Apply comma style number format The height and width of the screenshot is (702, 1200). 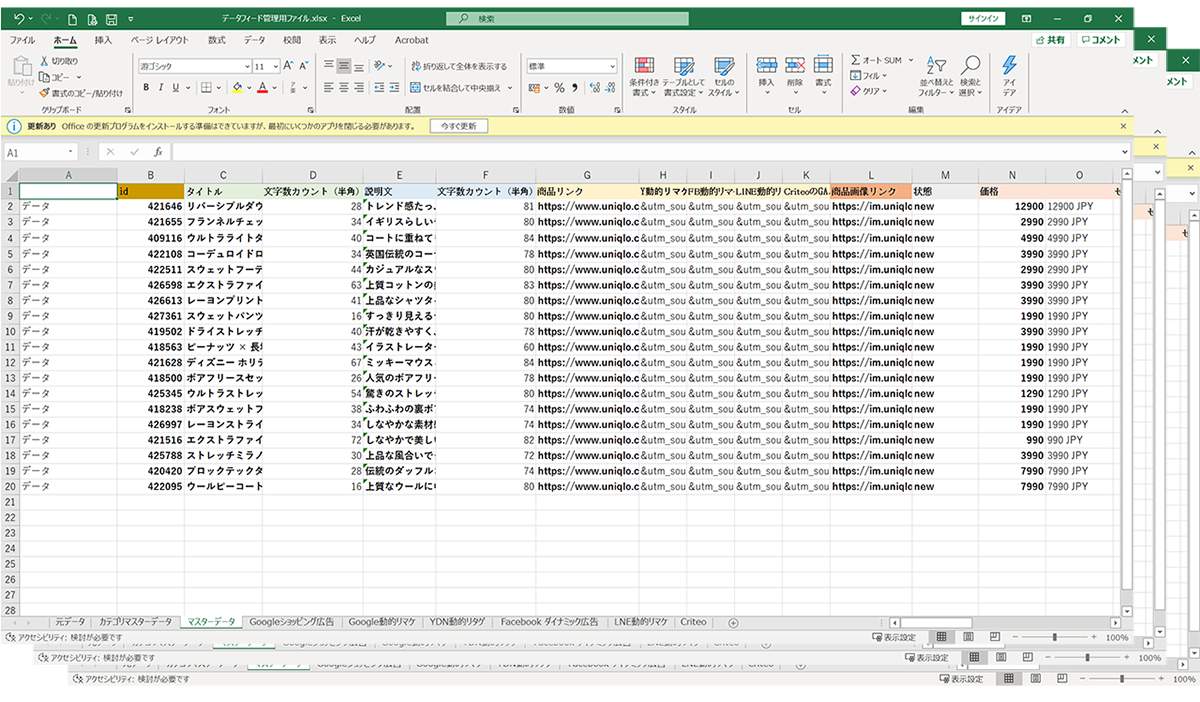click(574, 87)
